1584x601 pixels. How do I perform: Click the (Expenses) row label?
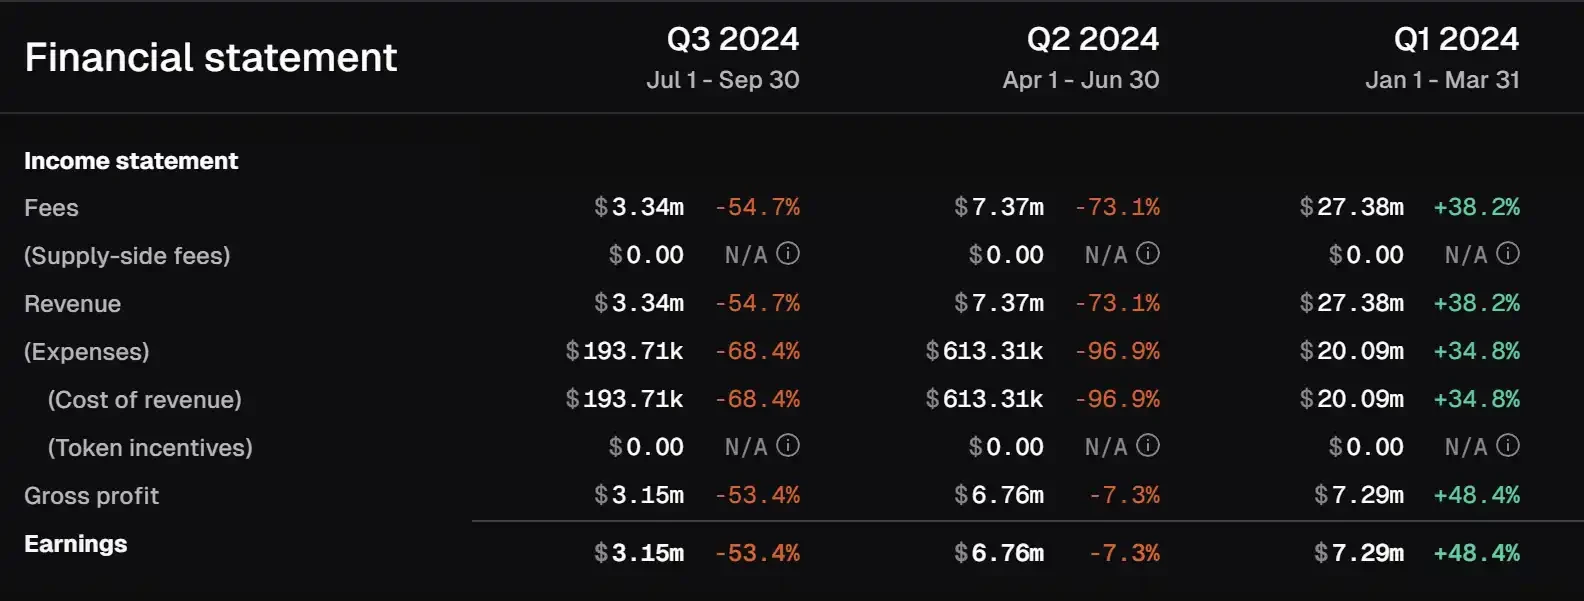[86, 352]
